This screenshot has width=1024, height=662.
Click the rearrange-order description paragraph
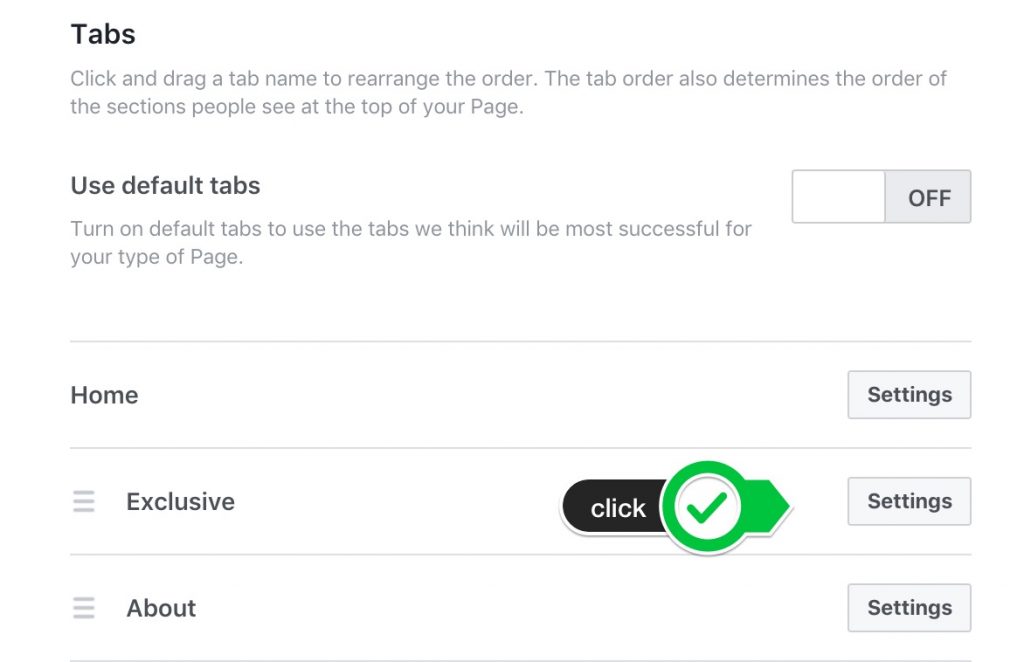pyautogui.click(x=508, y=92)
